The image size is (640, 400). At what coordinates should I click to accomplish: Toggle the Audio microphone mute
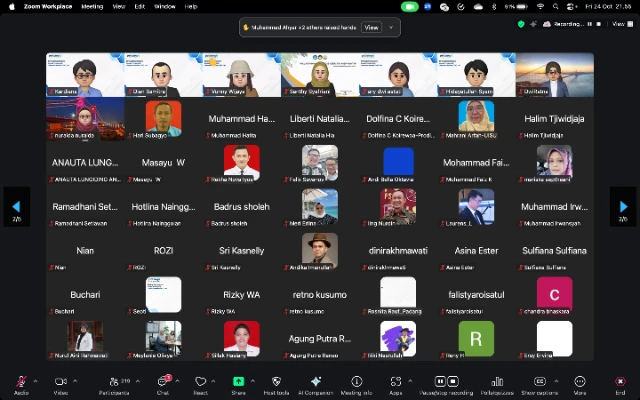coord(20,381)
